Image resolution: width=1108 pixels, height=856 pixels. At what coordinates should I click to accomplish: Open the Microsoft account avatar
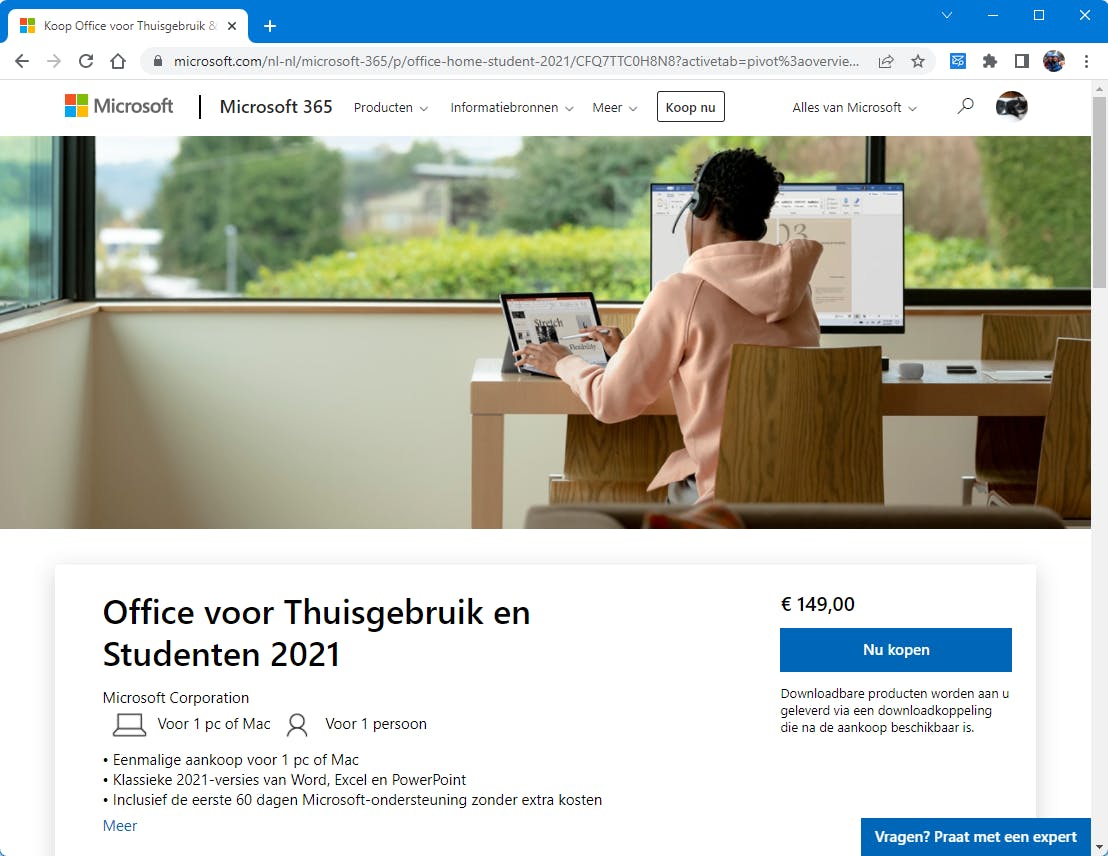click(x=1011, y=106)
